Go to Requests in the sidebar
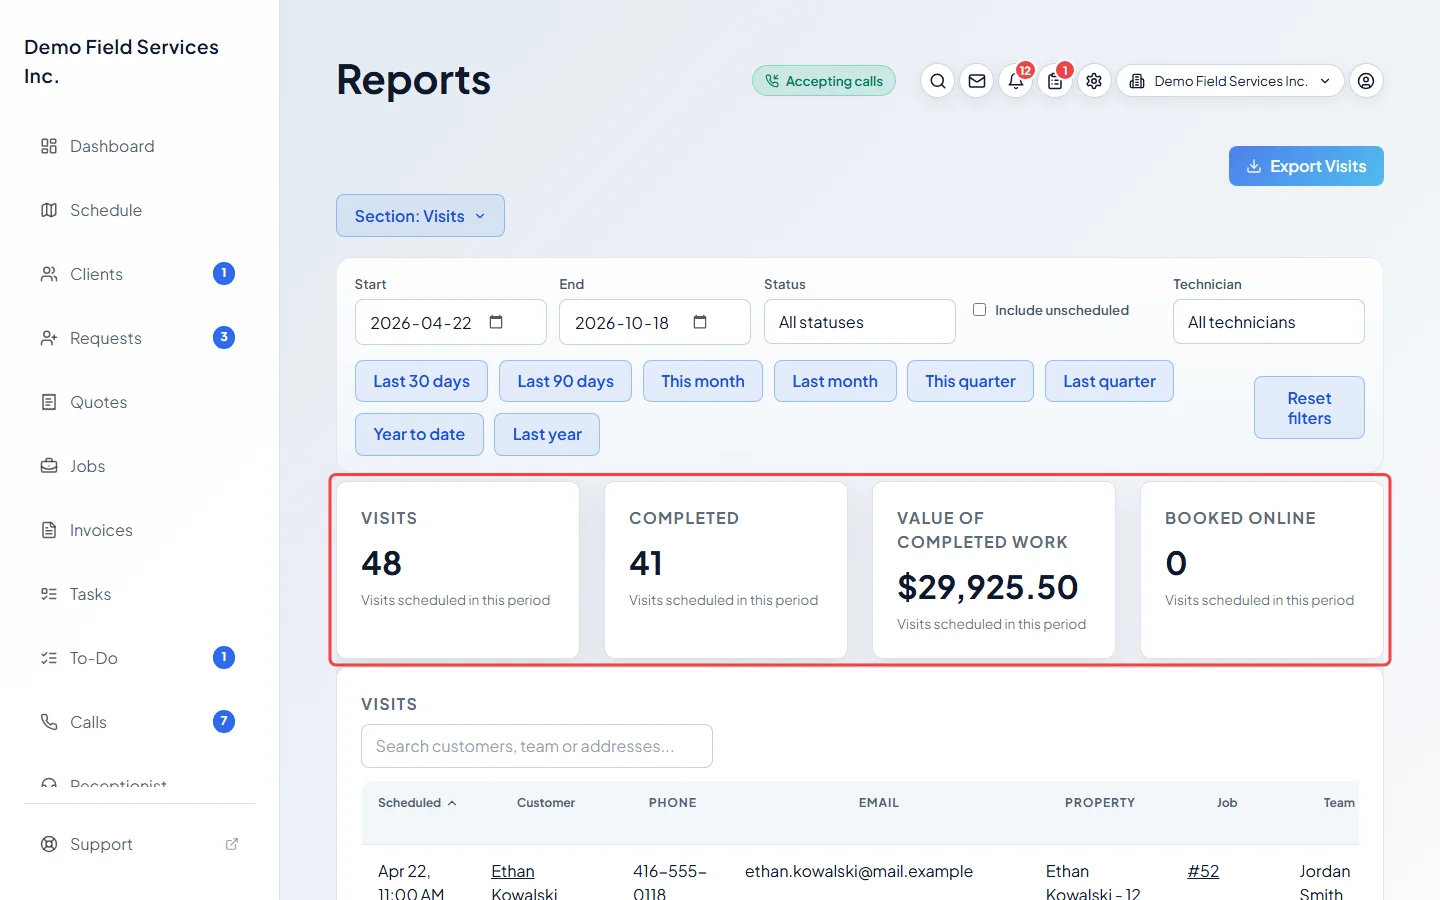 point(138,338)
